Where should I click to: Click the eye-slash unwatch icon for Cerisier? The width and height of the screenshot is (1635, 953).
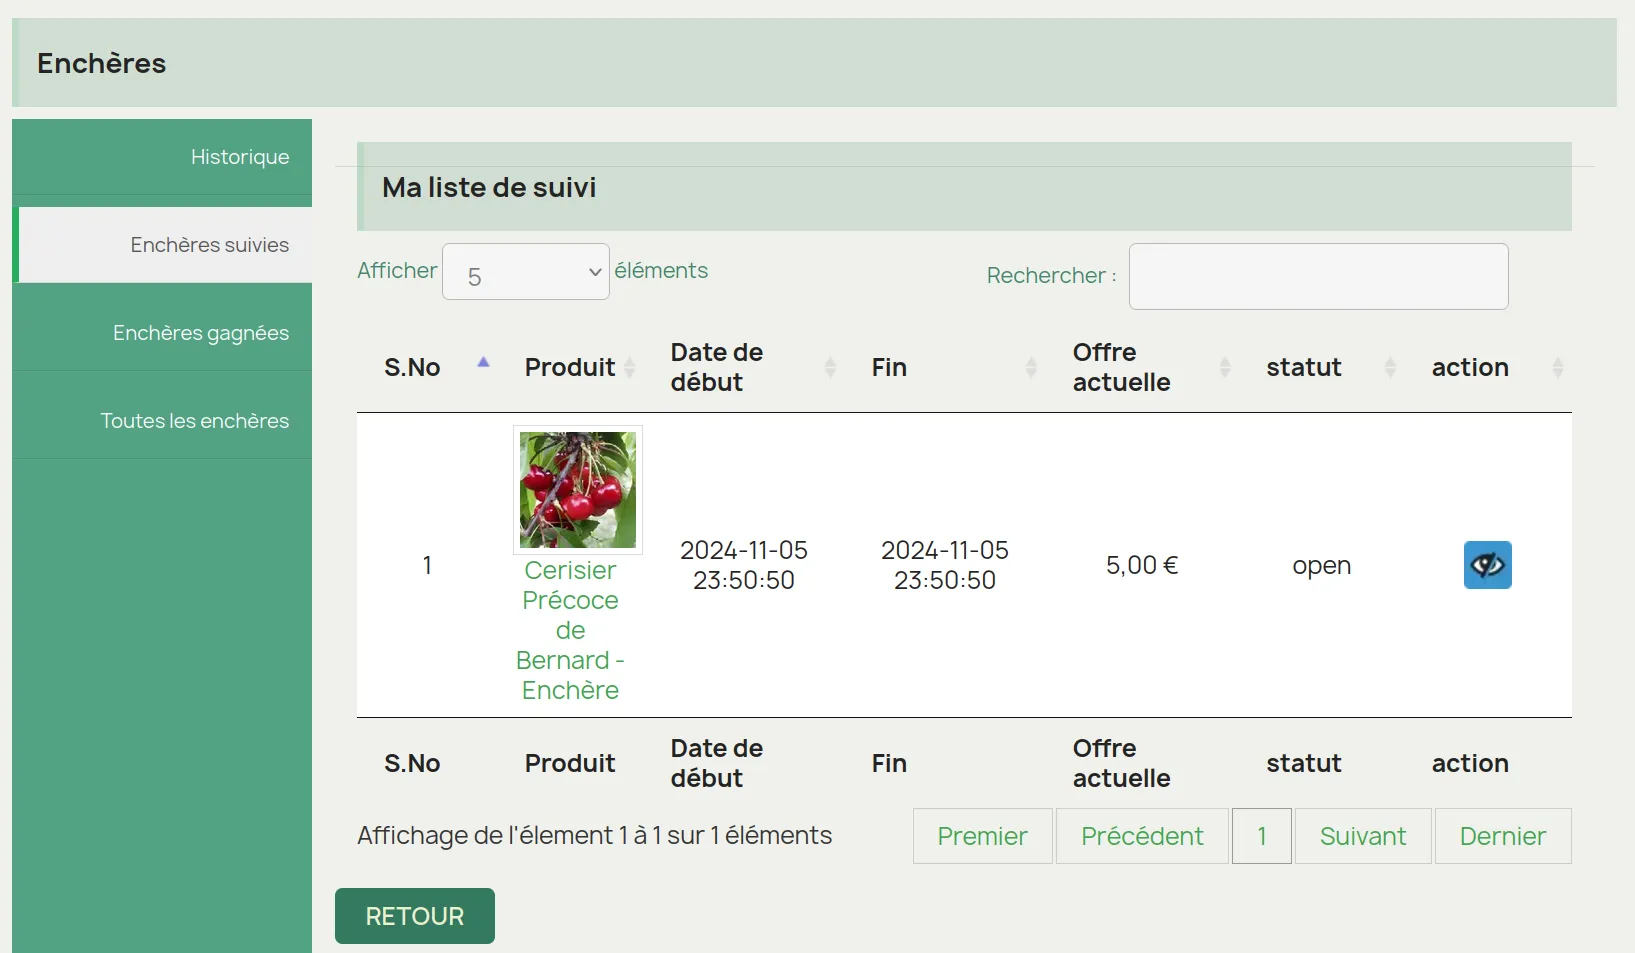click(x=1487, y=565)
